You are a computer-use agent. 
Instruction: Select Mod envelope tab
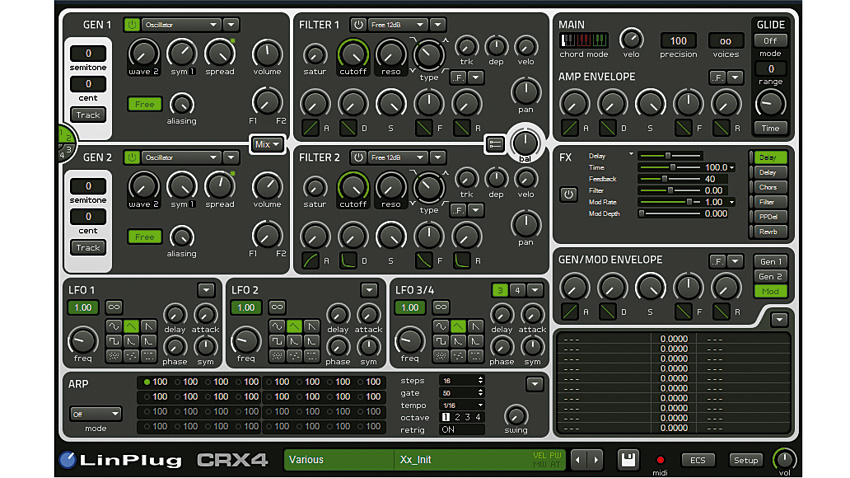click(770, 291)
